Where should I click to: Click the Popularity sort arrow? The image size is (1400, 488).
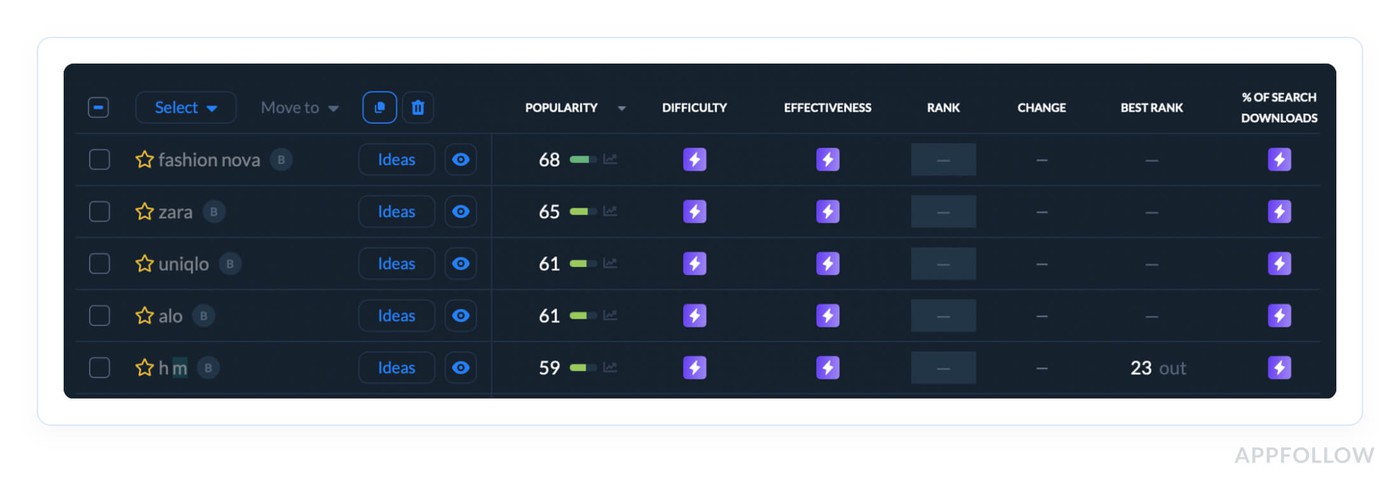click(x=622, y=108)
